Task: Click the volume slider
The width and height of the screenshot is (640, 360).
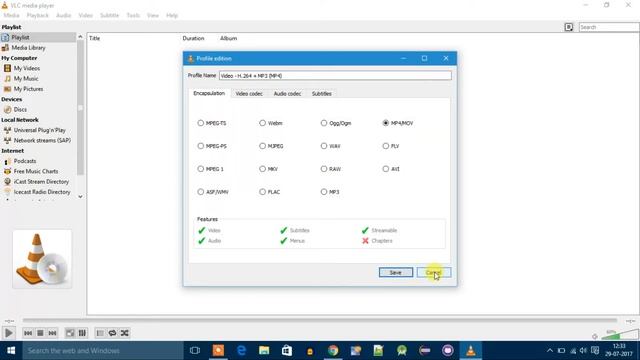Action: click(620, 335)
